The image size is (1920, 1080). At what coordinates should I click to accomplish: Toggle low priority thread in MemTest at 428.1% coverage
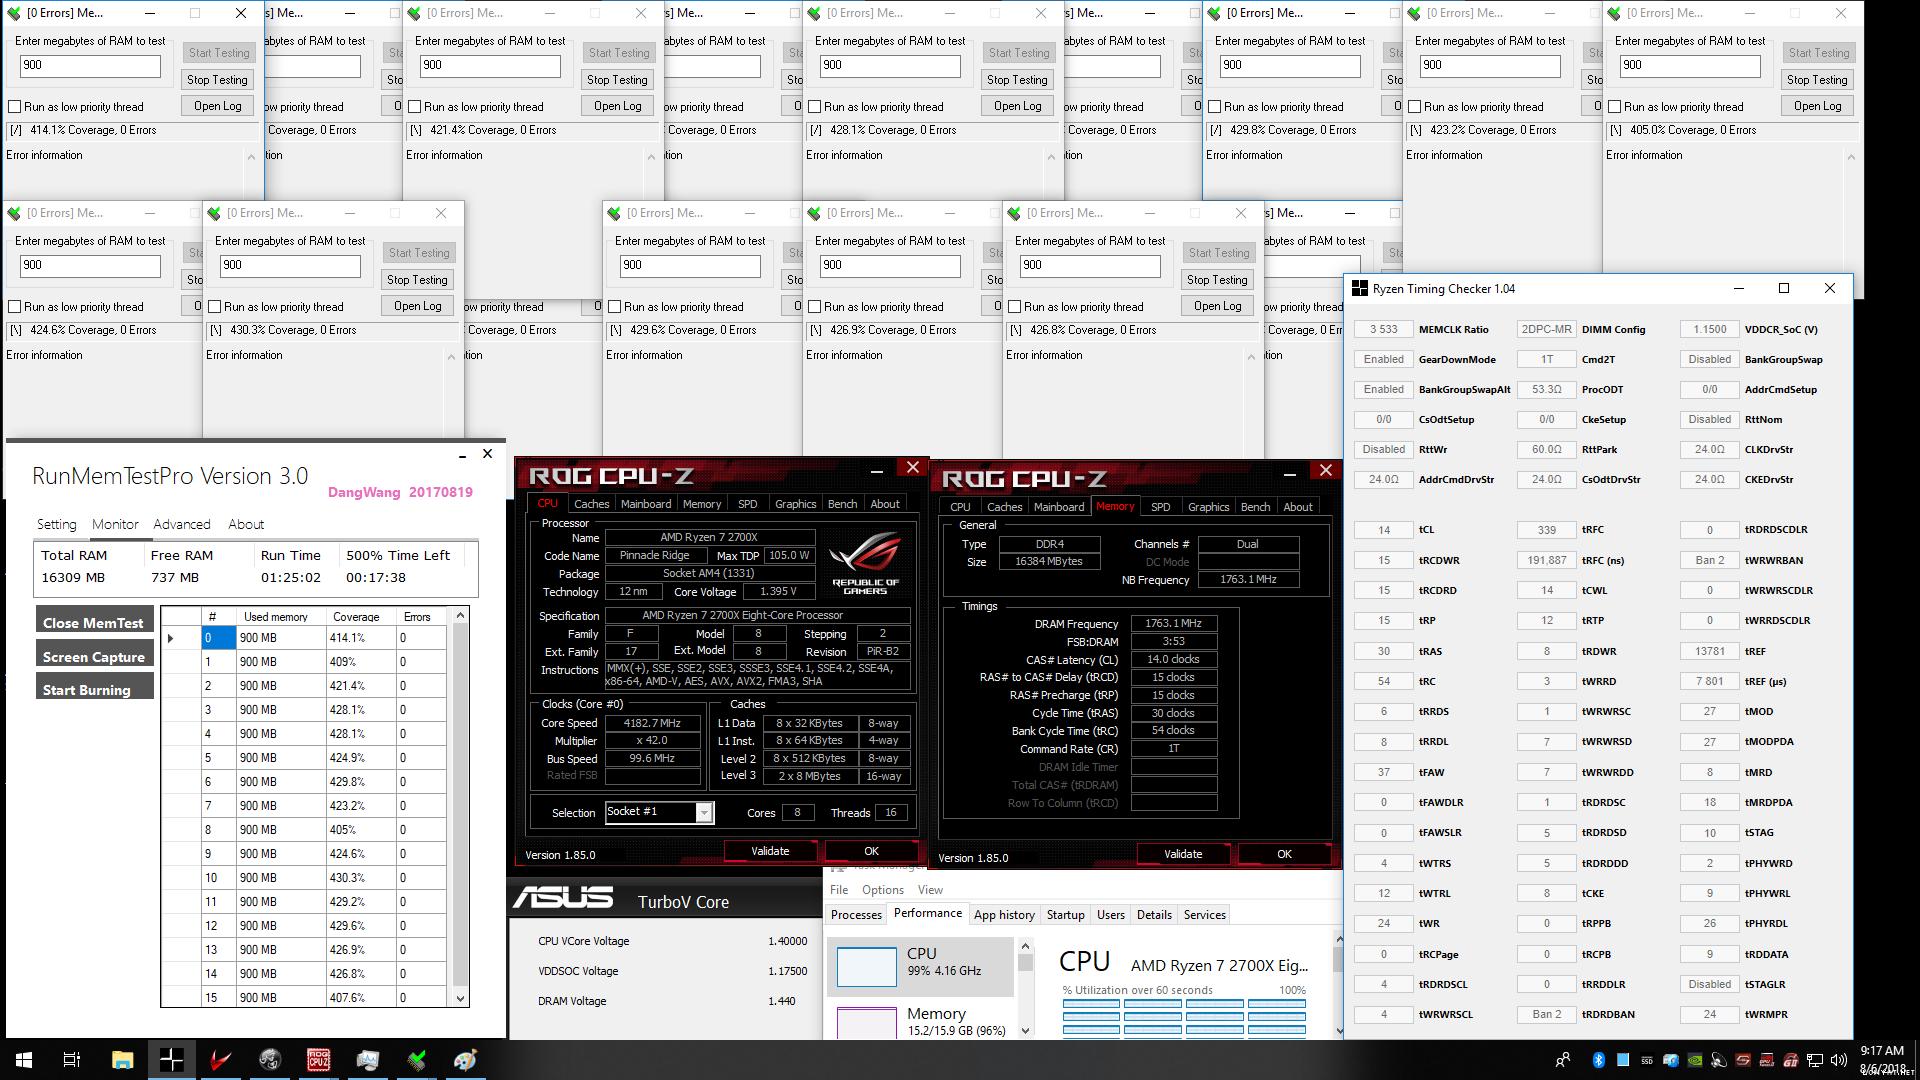click(815, 107)
